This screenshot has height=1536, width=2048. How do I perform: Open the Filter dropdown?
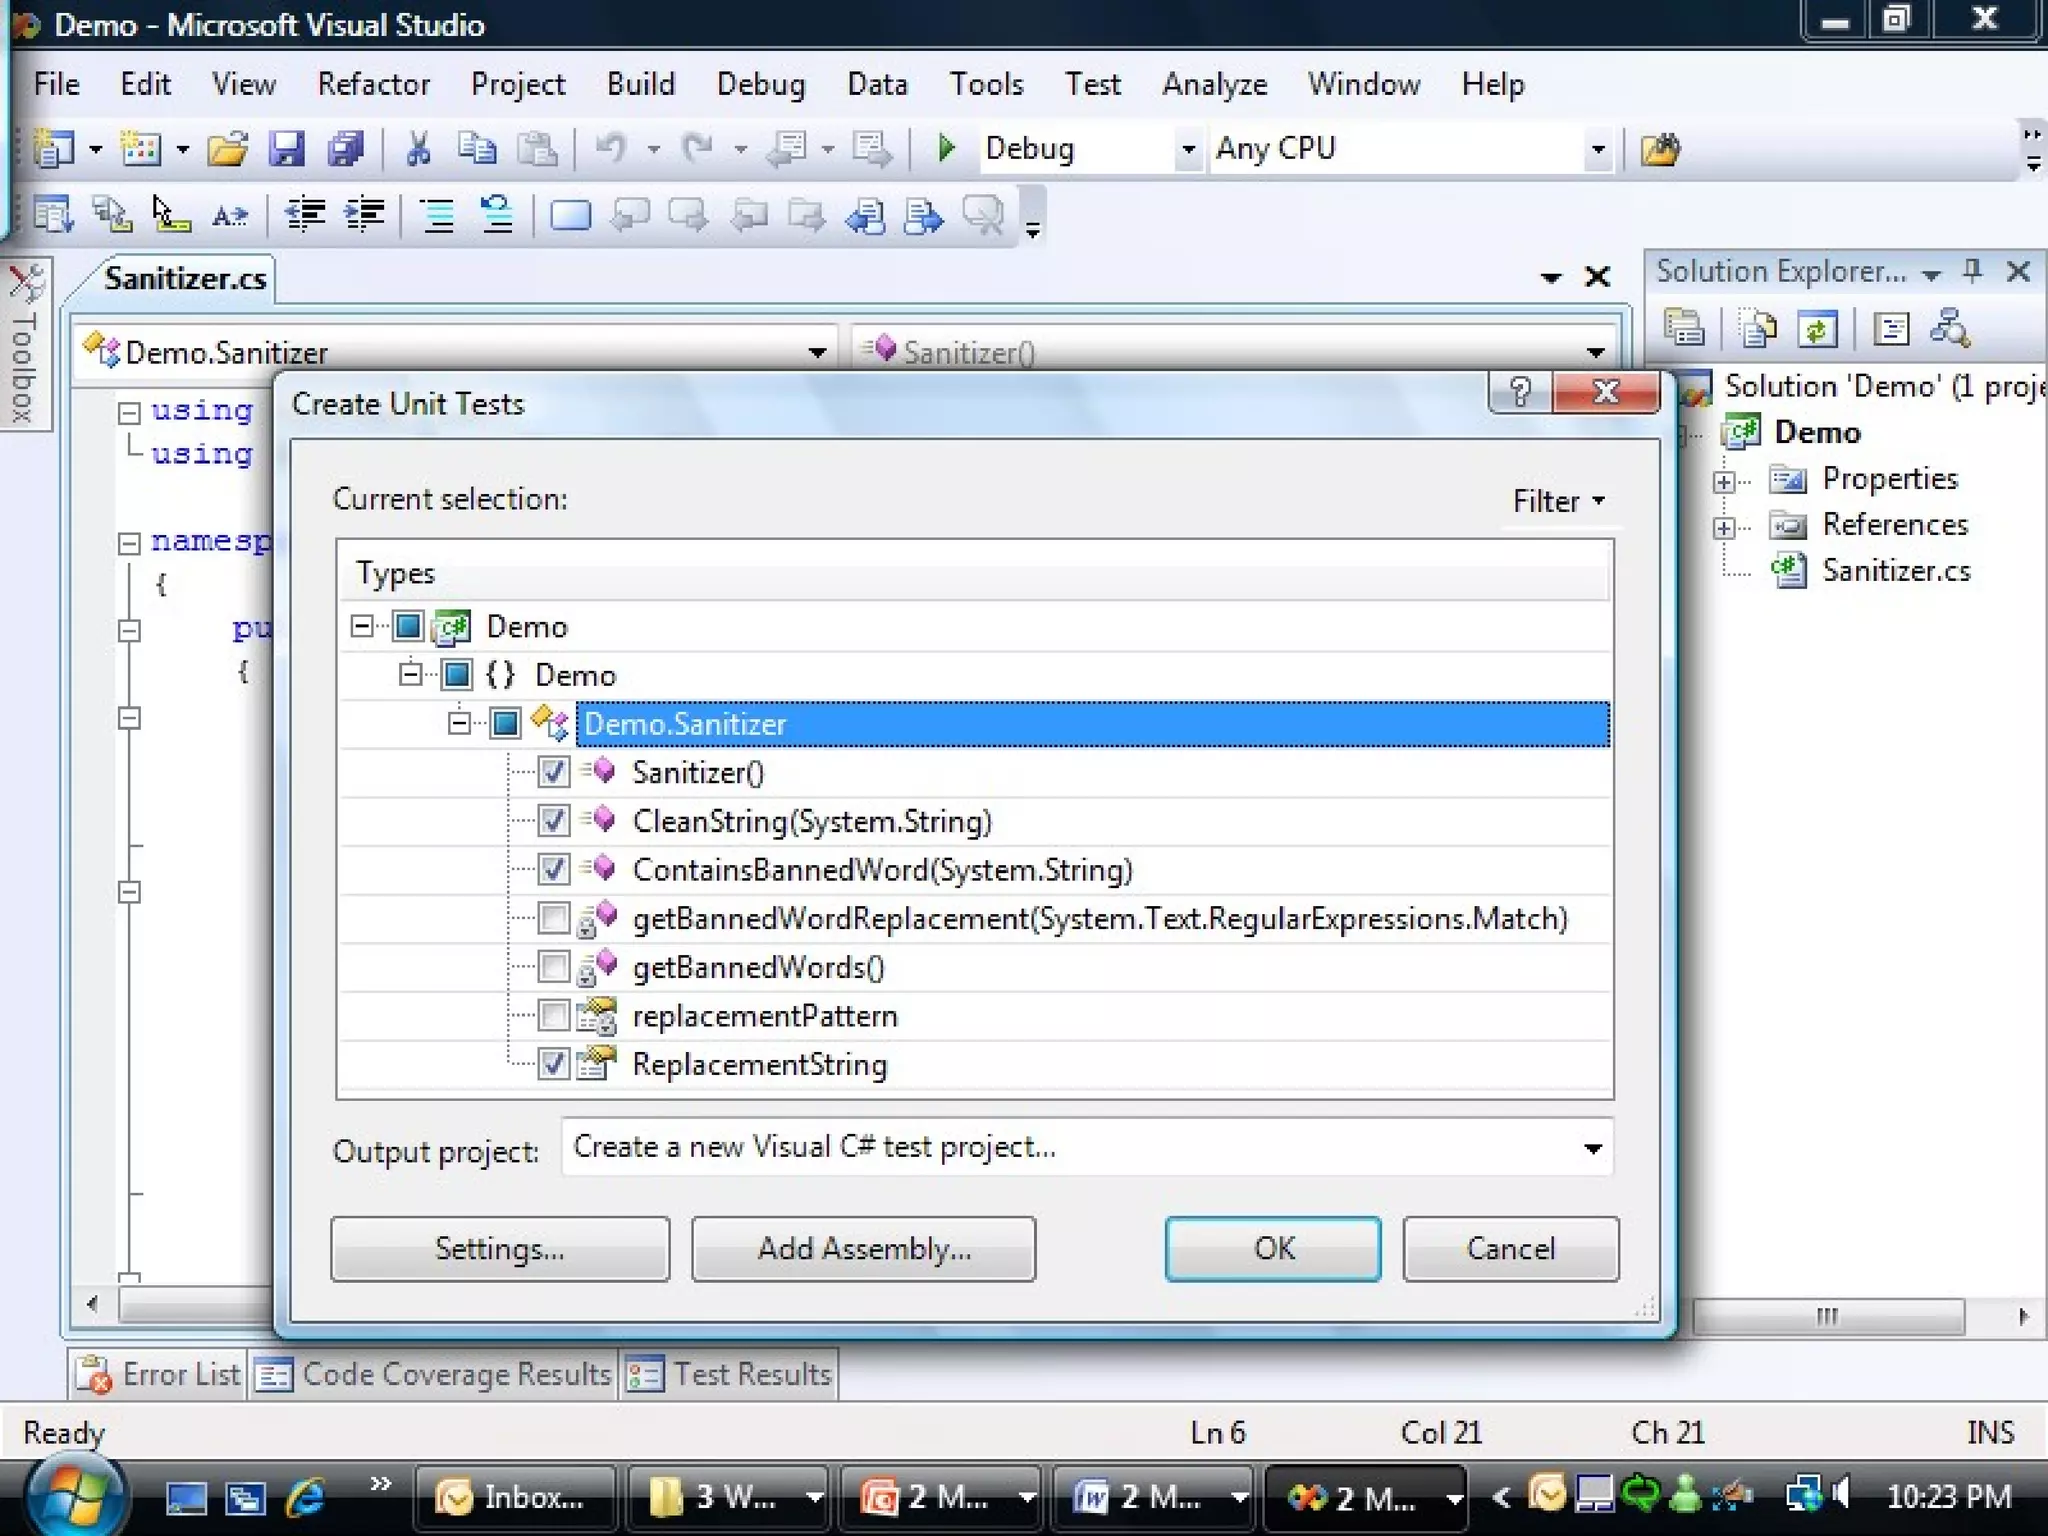pyautogui.click(x=1558, y=500)
